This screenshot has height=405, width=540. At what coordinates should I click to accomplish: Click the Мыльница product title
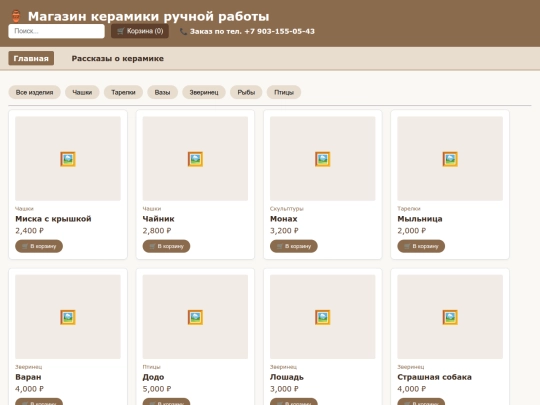(420, 219)
